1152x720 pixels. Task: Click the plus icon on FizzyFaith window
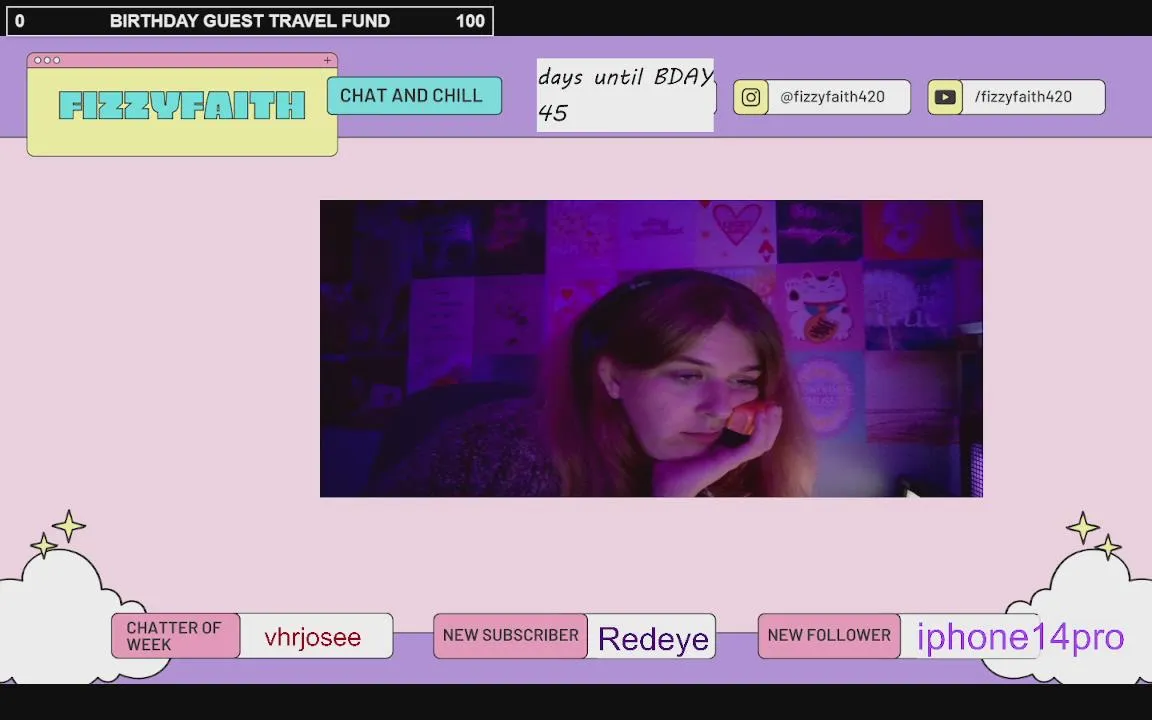(327, 60)
